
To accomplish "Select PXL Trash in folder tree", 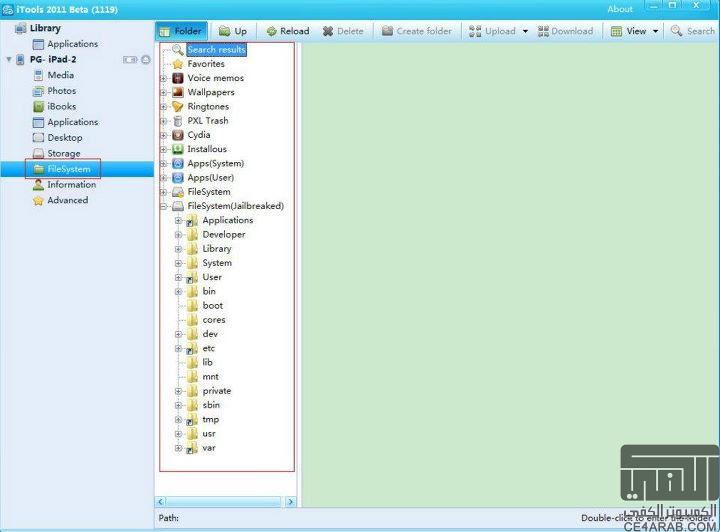I will click(208, 121).
